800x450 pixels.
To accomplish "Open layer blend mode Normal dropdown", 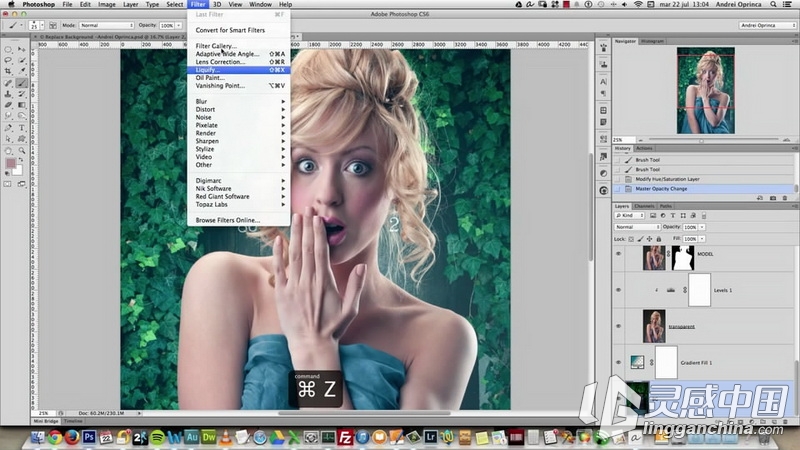I will point(637,227).
